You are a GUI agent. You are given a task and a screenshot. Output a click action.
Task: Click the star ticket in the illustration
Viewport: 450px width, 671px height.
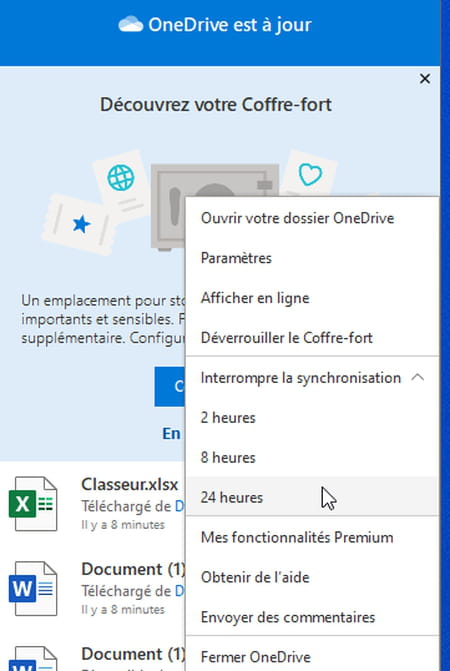(x=80, y=224)
